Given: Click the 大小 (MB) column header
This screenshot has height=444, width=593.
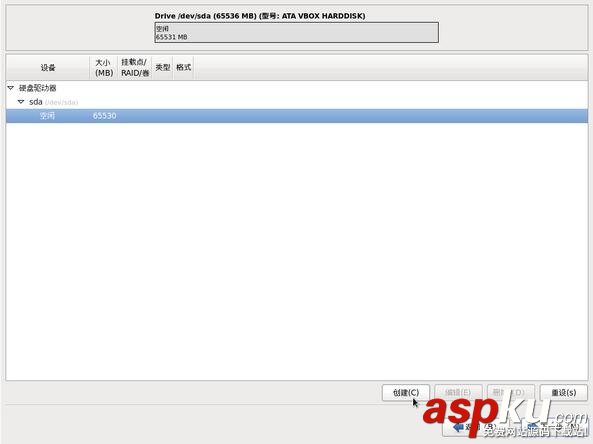Looking at the screenshot, I should point(104,68).
